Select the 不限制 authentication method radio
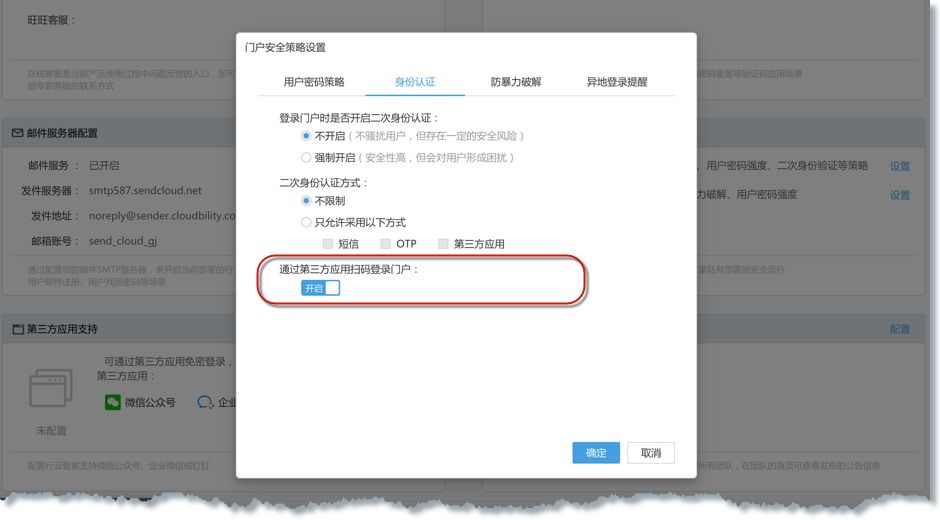This screenshot has width=940, height=520. click(x=306, y=201)
